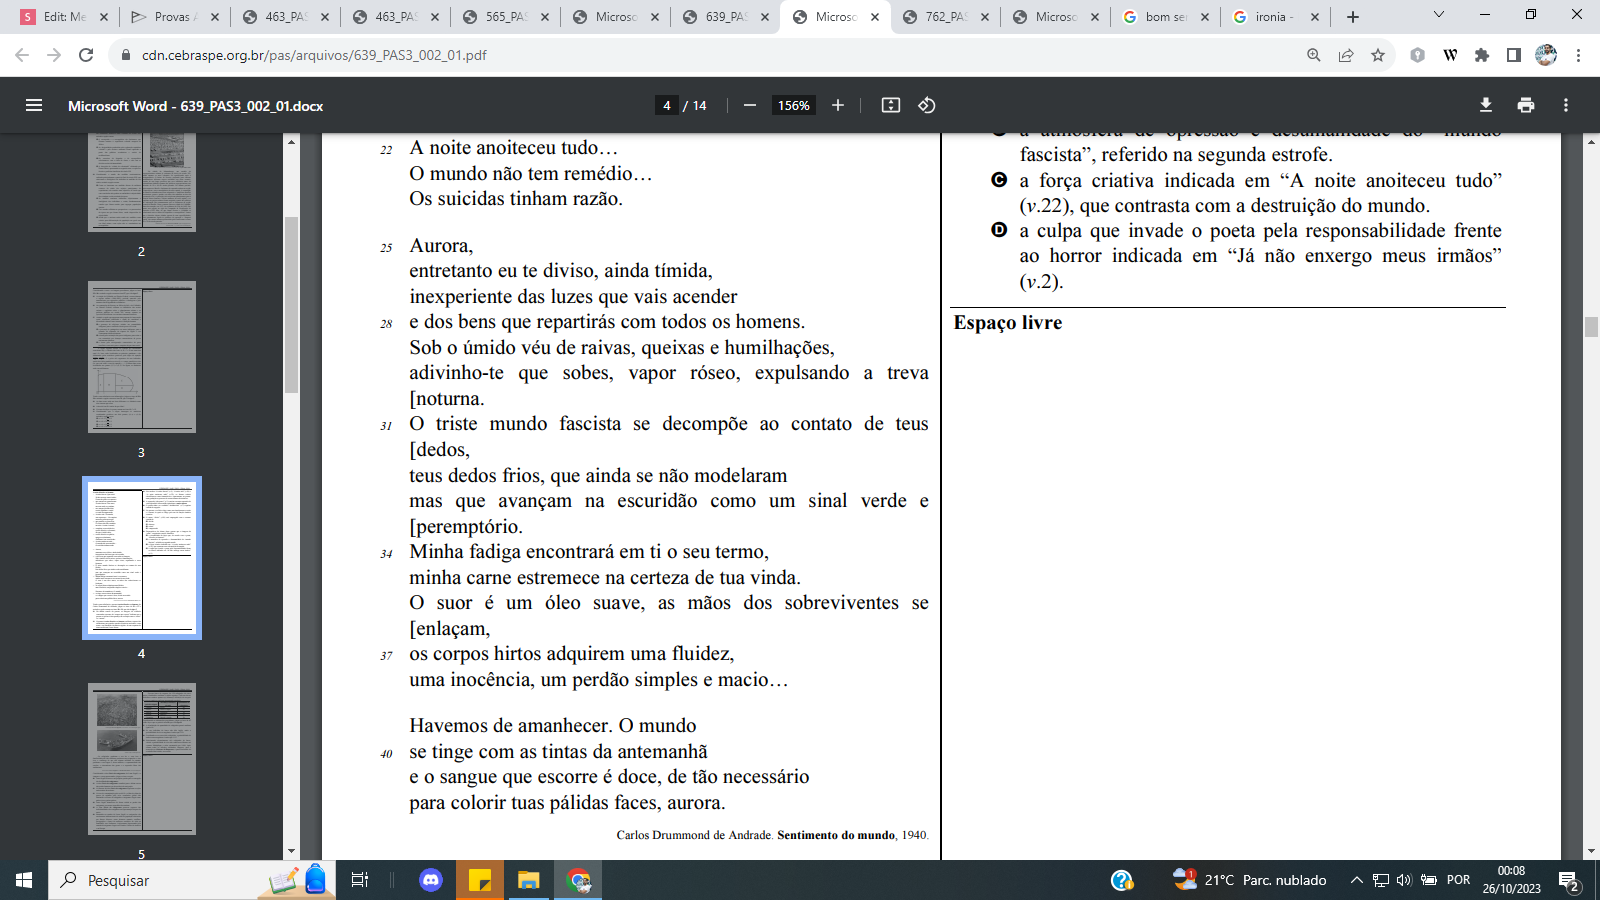Click the Chrome taskbar icon
This screenshot has height=900, width=1600.
pos(578,880)
